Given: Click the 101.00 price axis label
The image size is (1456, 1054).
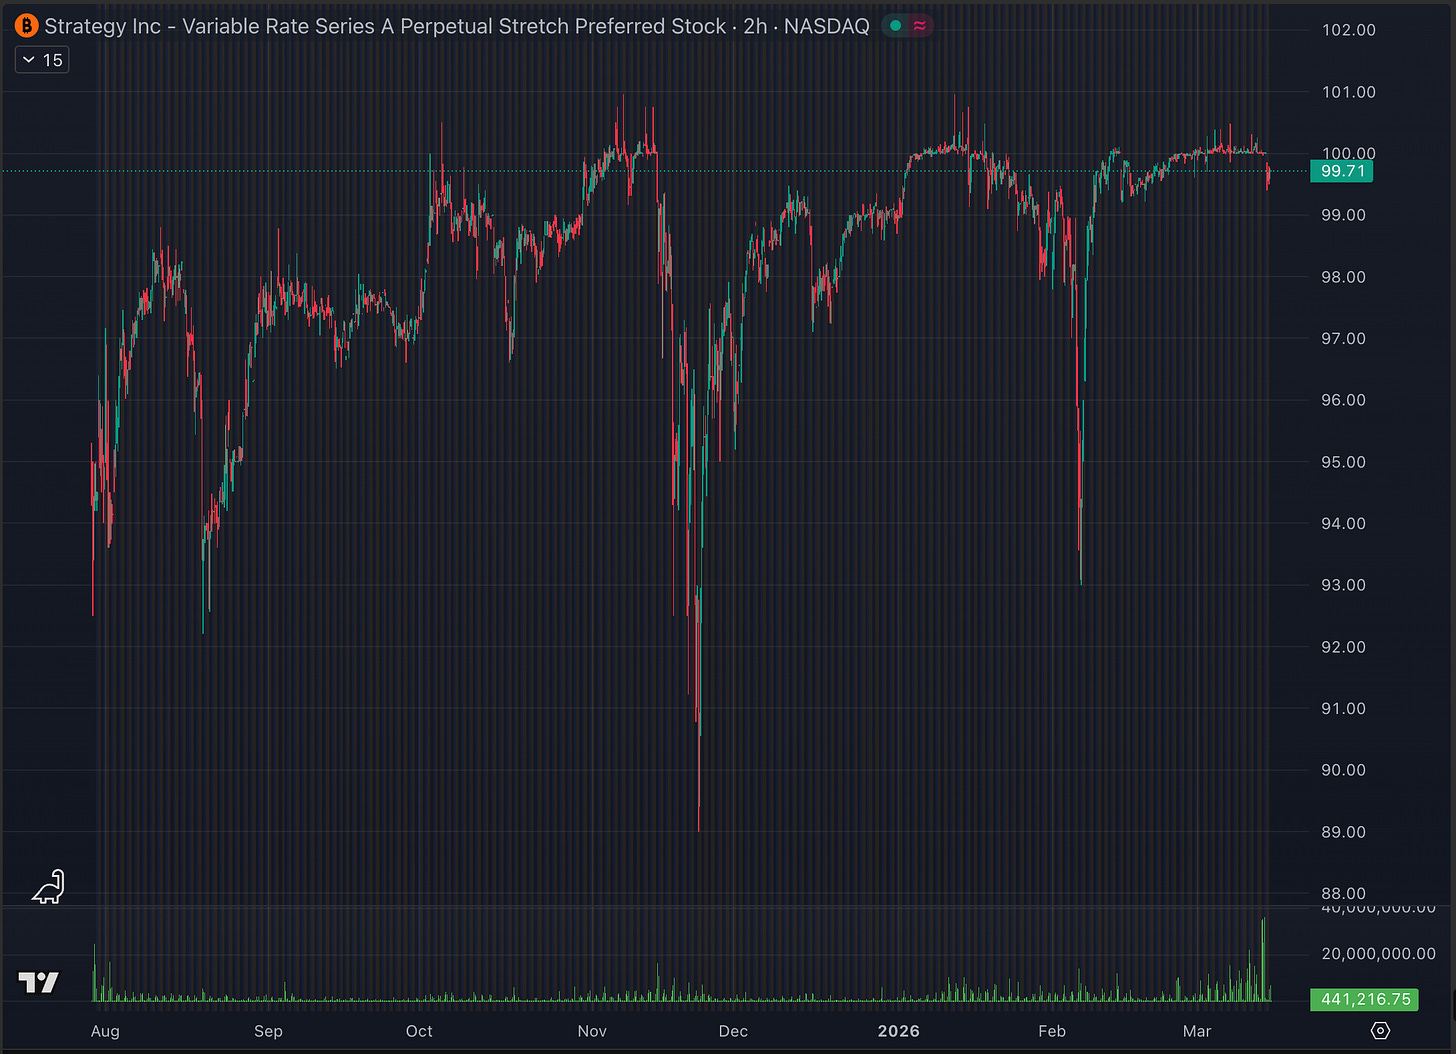Looking at the screenshot, I should pos(1348,92).
